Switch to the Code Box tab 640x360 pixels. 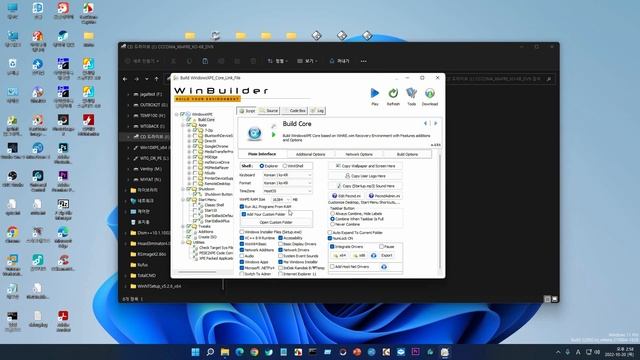pyautogui.click(x=294, y=111)
